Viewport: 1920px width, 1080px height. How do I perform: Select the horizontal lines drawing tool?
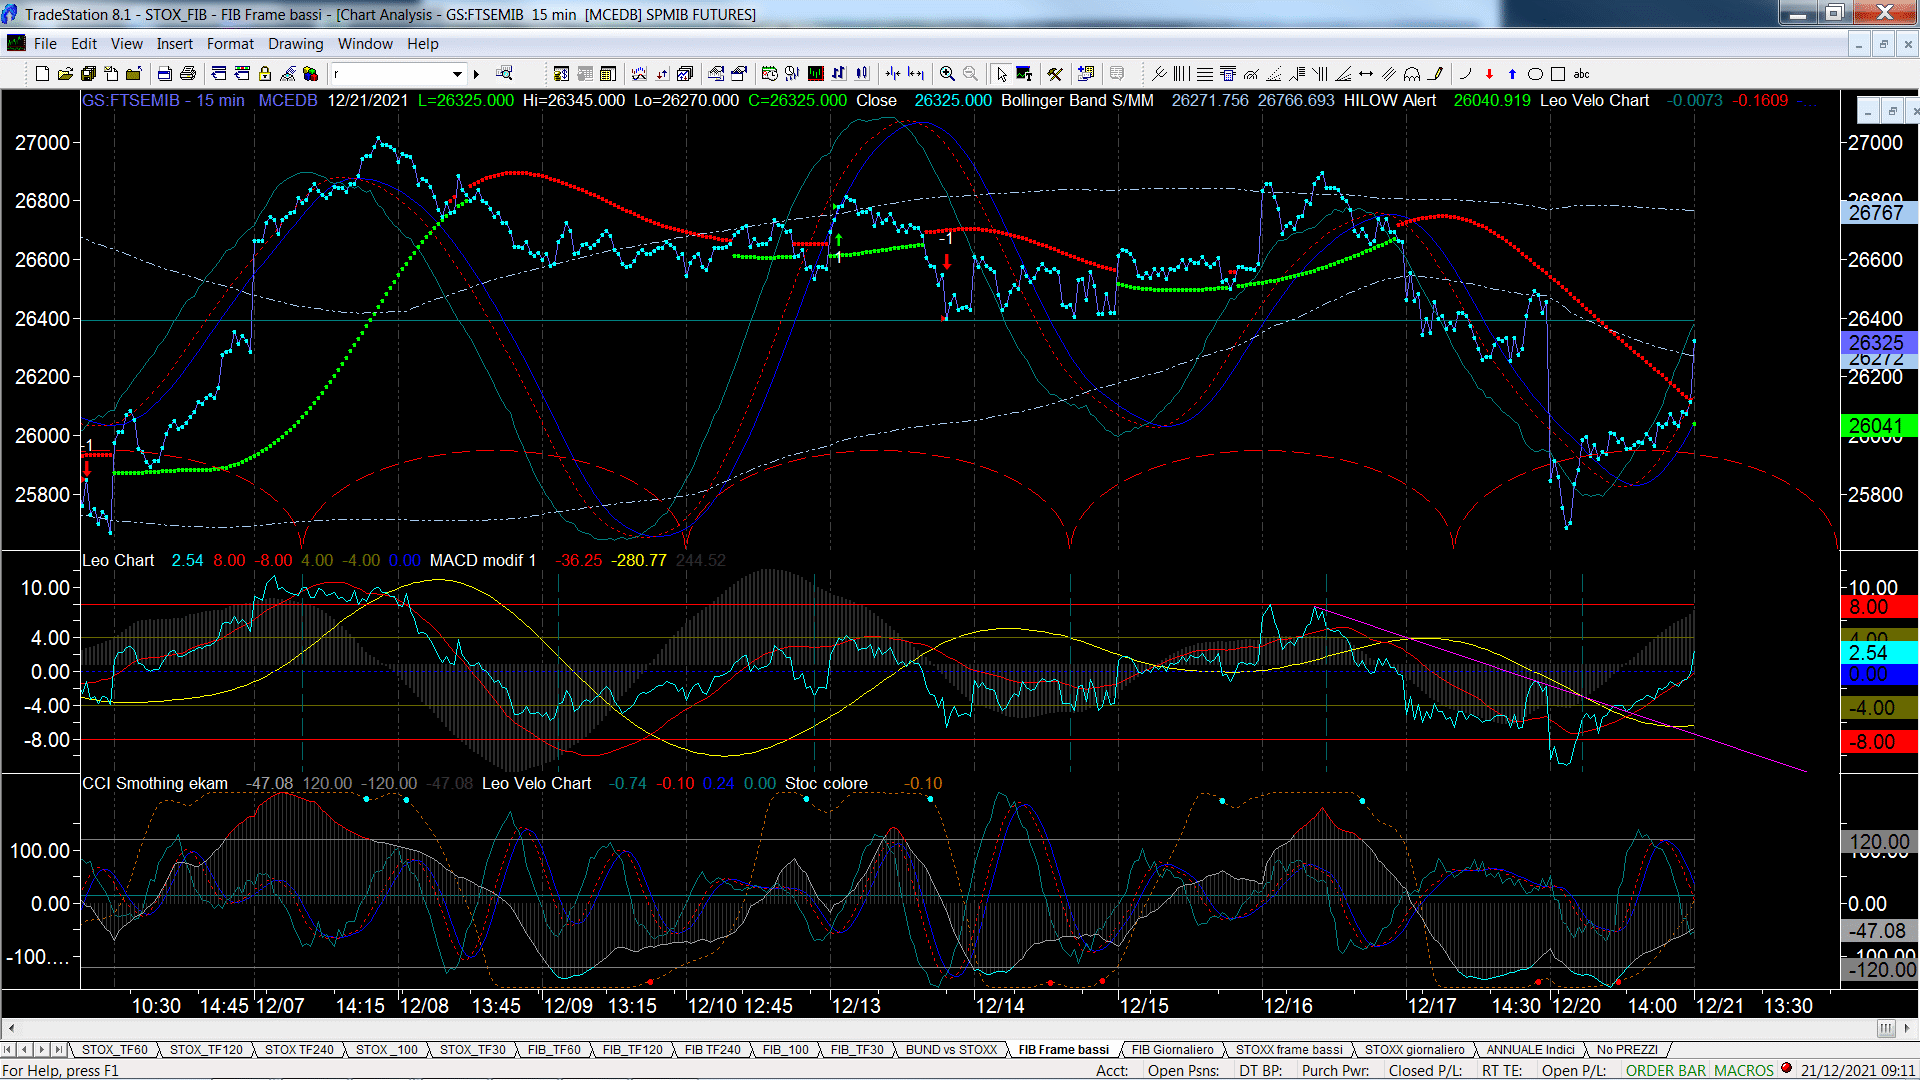pyautogui.click(x=1205, y=74)
